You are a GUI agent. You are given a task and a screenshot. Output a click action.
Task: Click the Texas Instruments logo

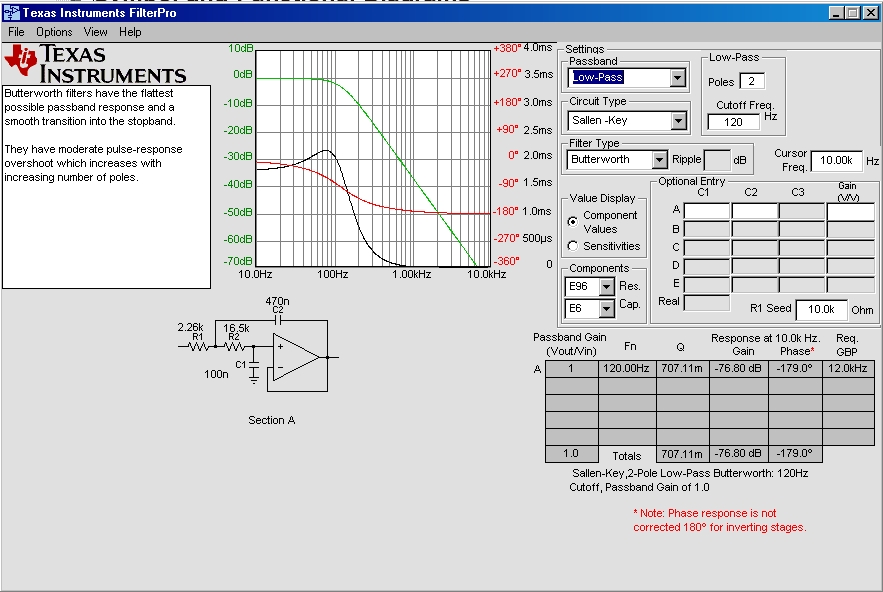coord(96,63)
